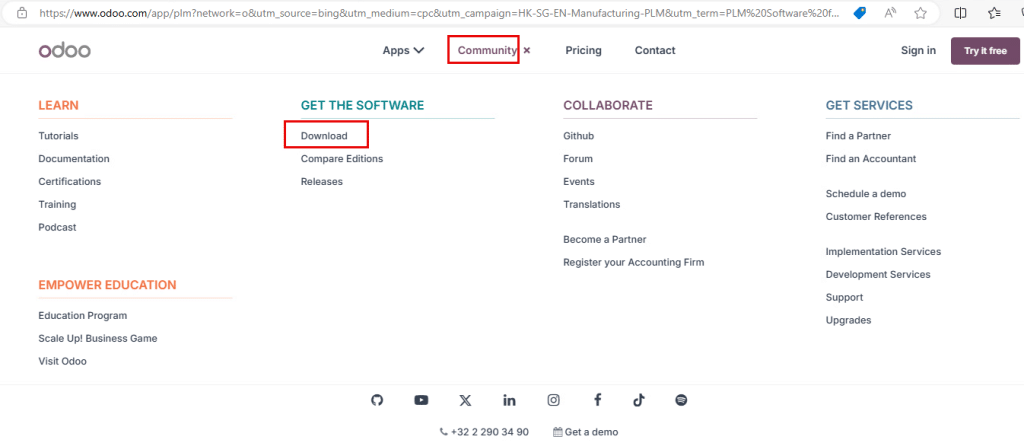
Task: Open the Documentation link
Action: point(74,159)
